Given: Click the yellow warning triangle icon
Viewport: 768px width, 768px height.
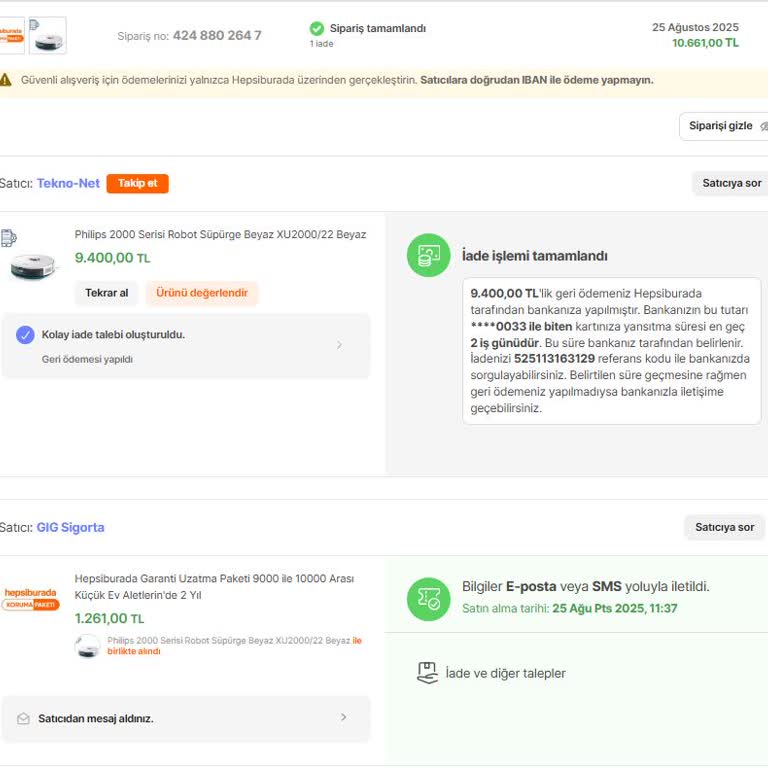Looking at the screenshot, I should [x=5, y=80].
